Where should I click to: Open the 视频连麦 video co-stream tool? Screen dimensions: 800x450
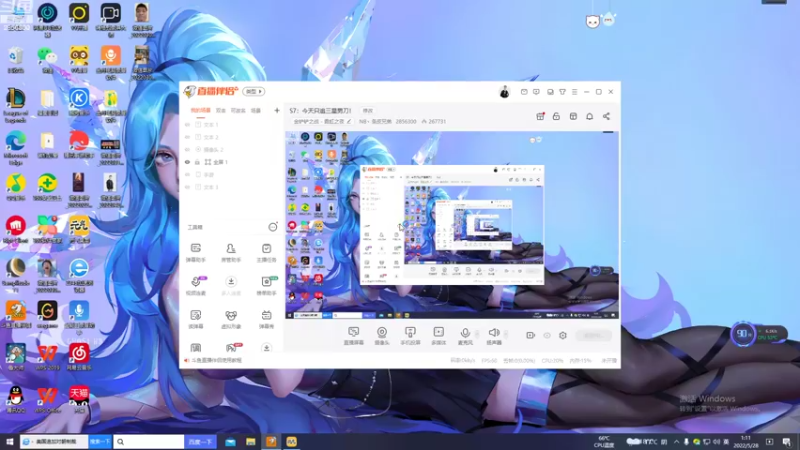click(195, 286)
